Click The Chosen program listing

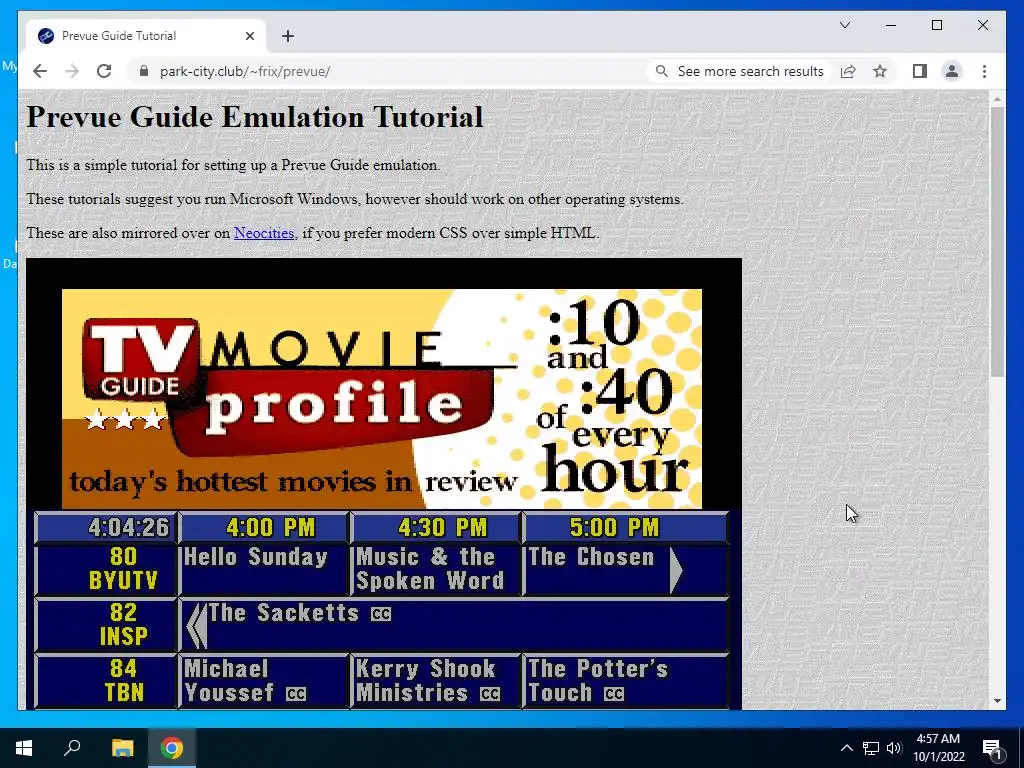(625, 569)
